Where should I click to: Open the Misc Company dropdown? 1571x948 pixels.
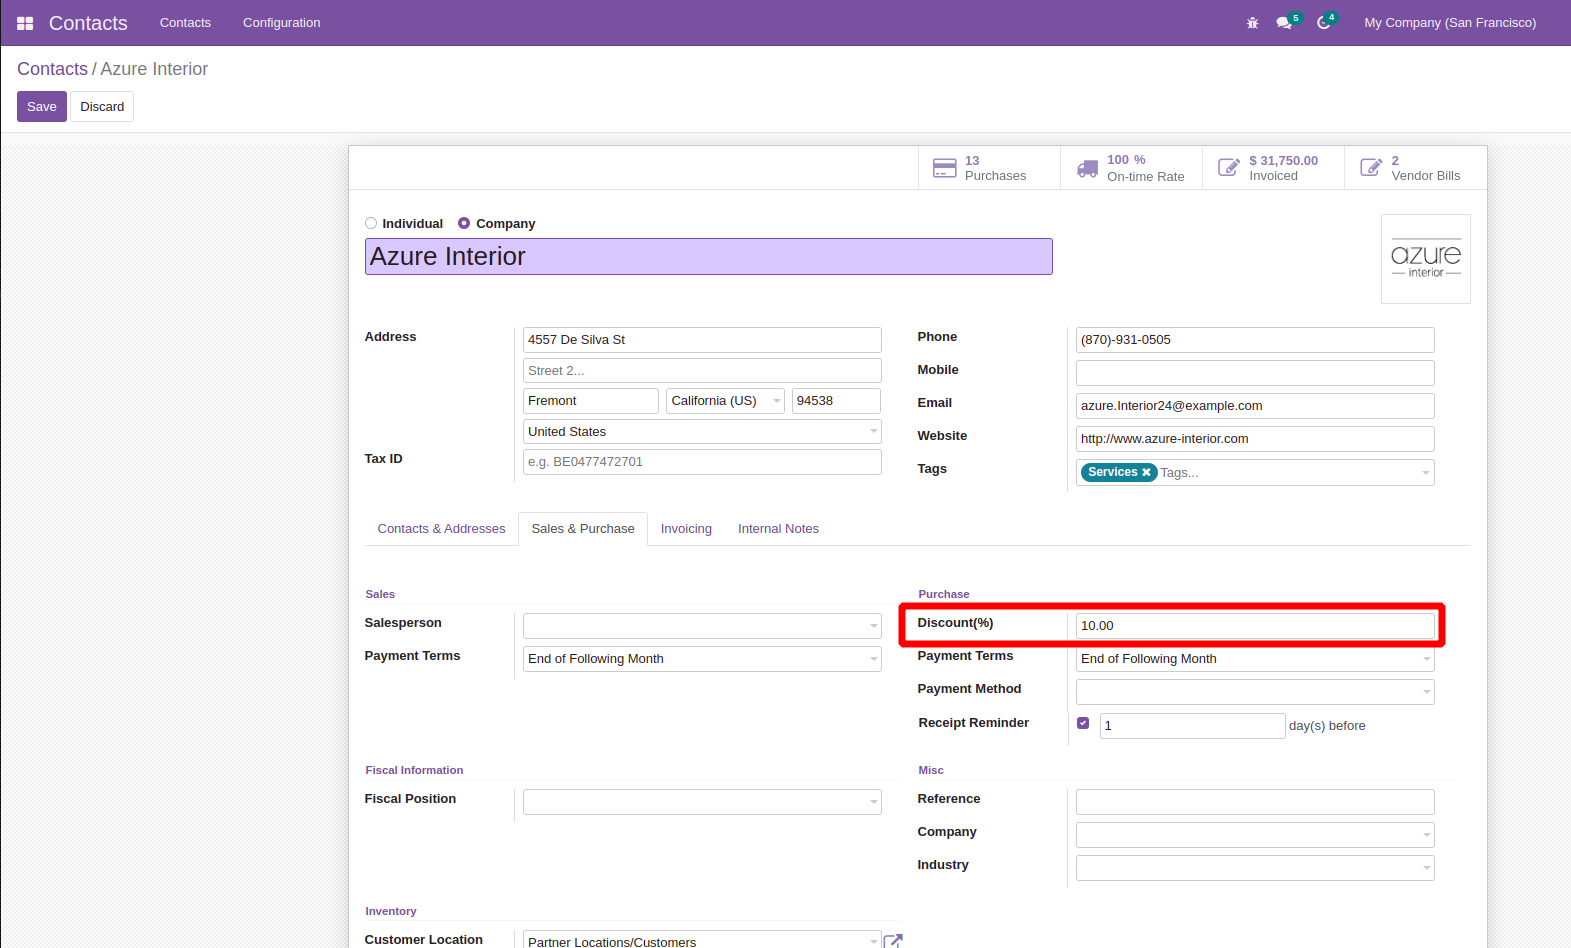pyautogui.click(x=1255, y=835)
